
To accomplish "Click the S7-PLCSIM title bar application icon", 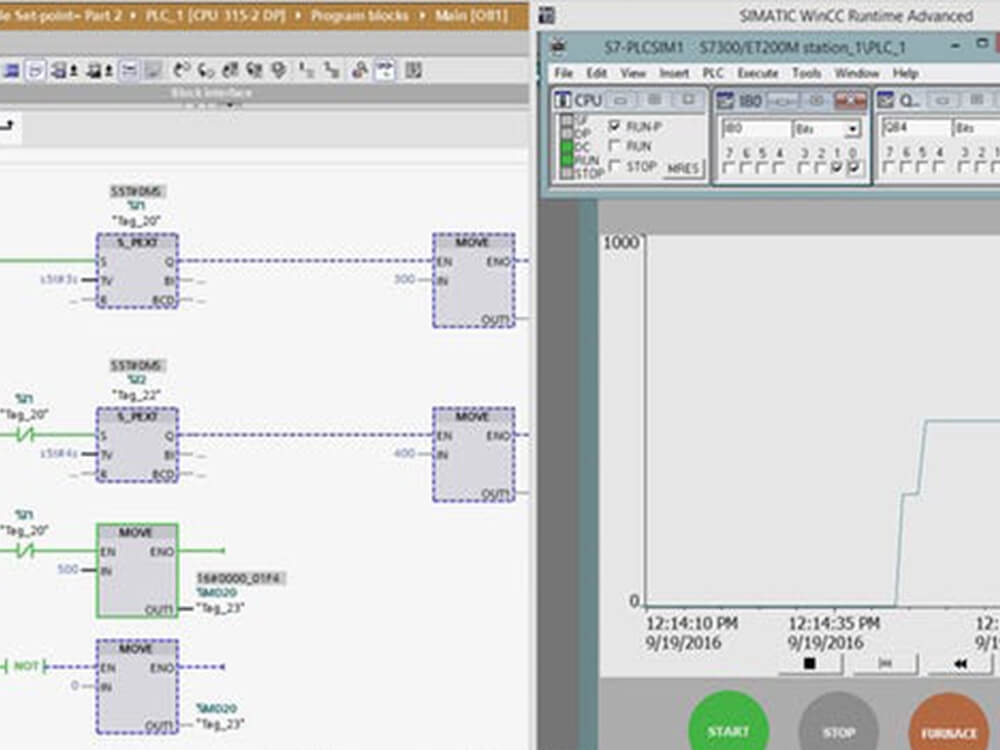I will (x=559, y=47).
